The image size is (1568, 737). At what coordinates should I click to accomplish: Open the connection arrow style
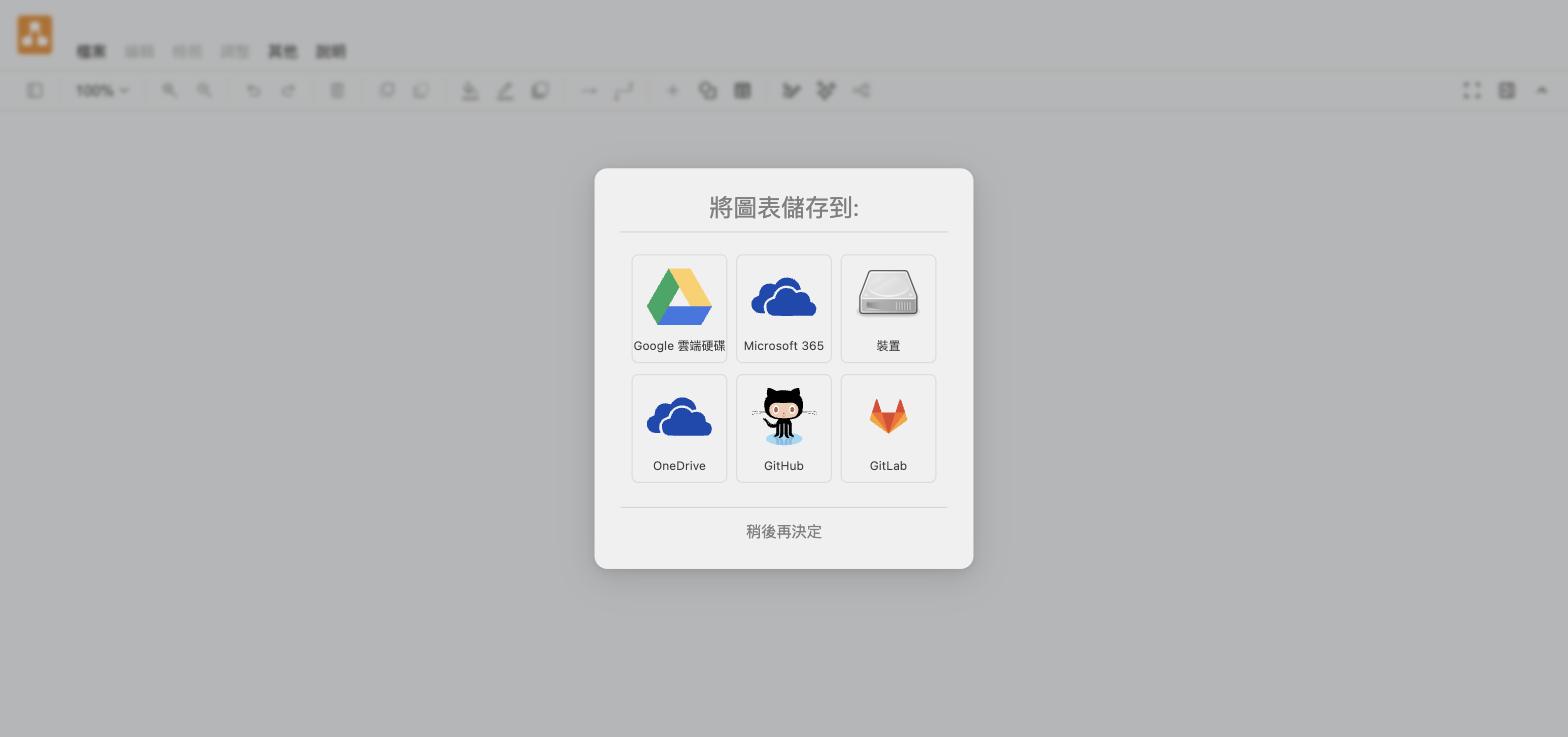pyautogui.click(x=589, y=90)
